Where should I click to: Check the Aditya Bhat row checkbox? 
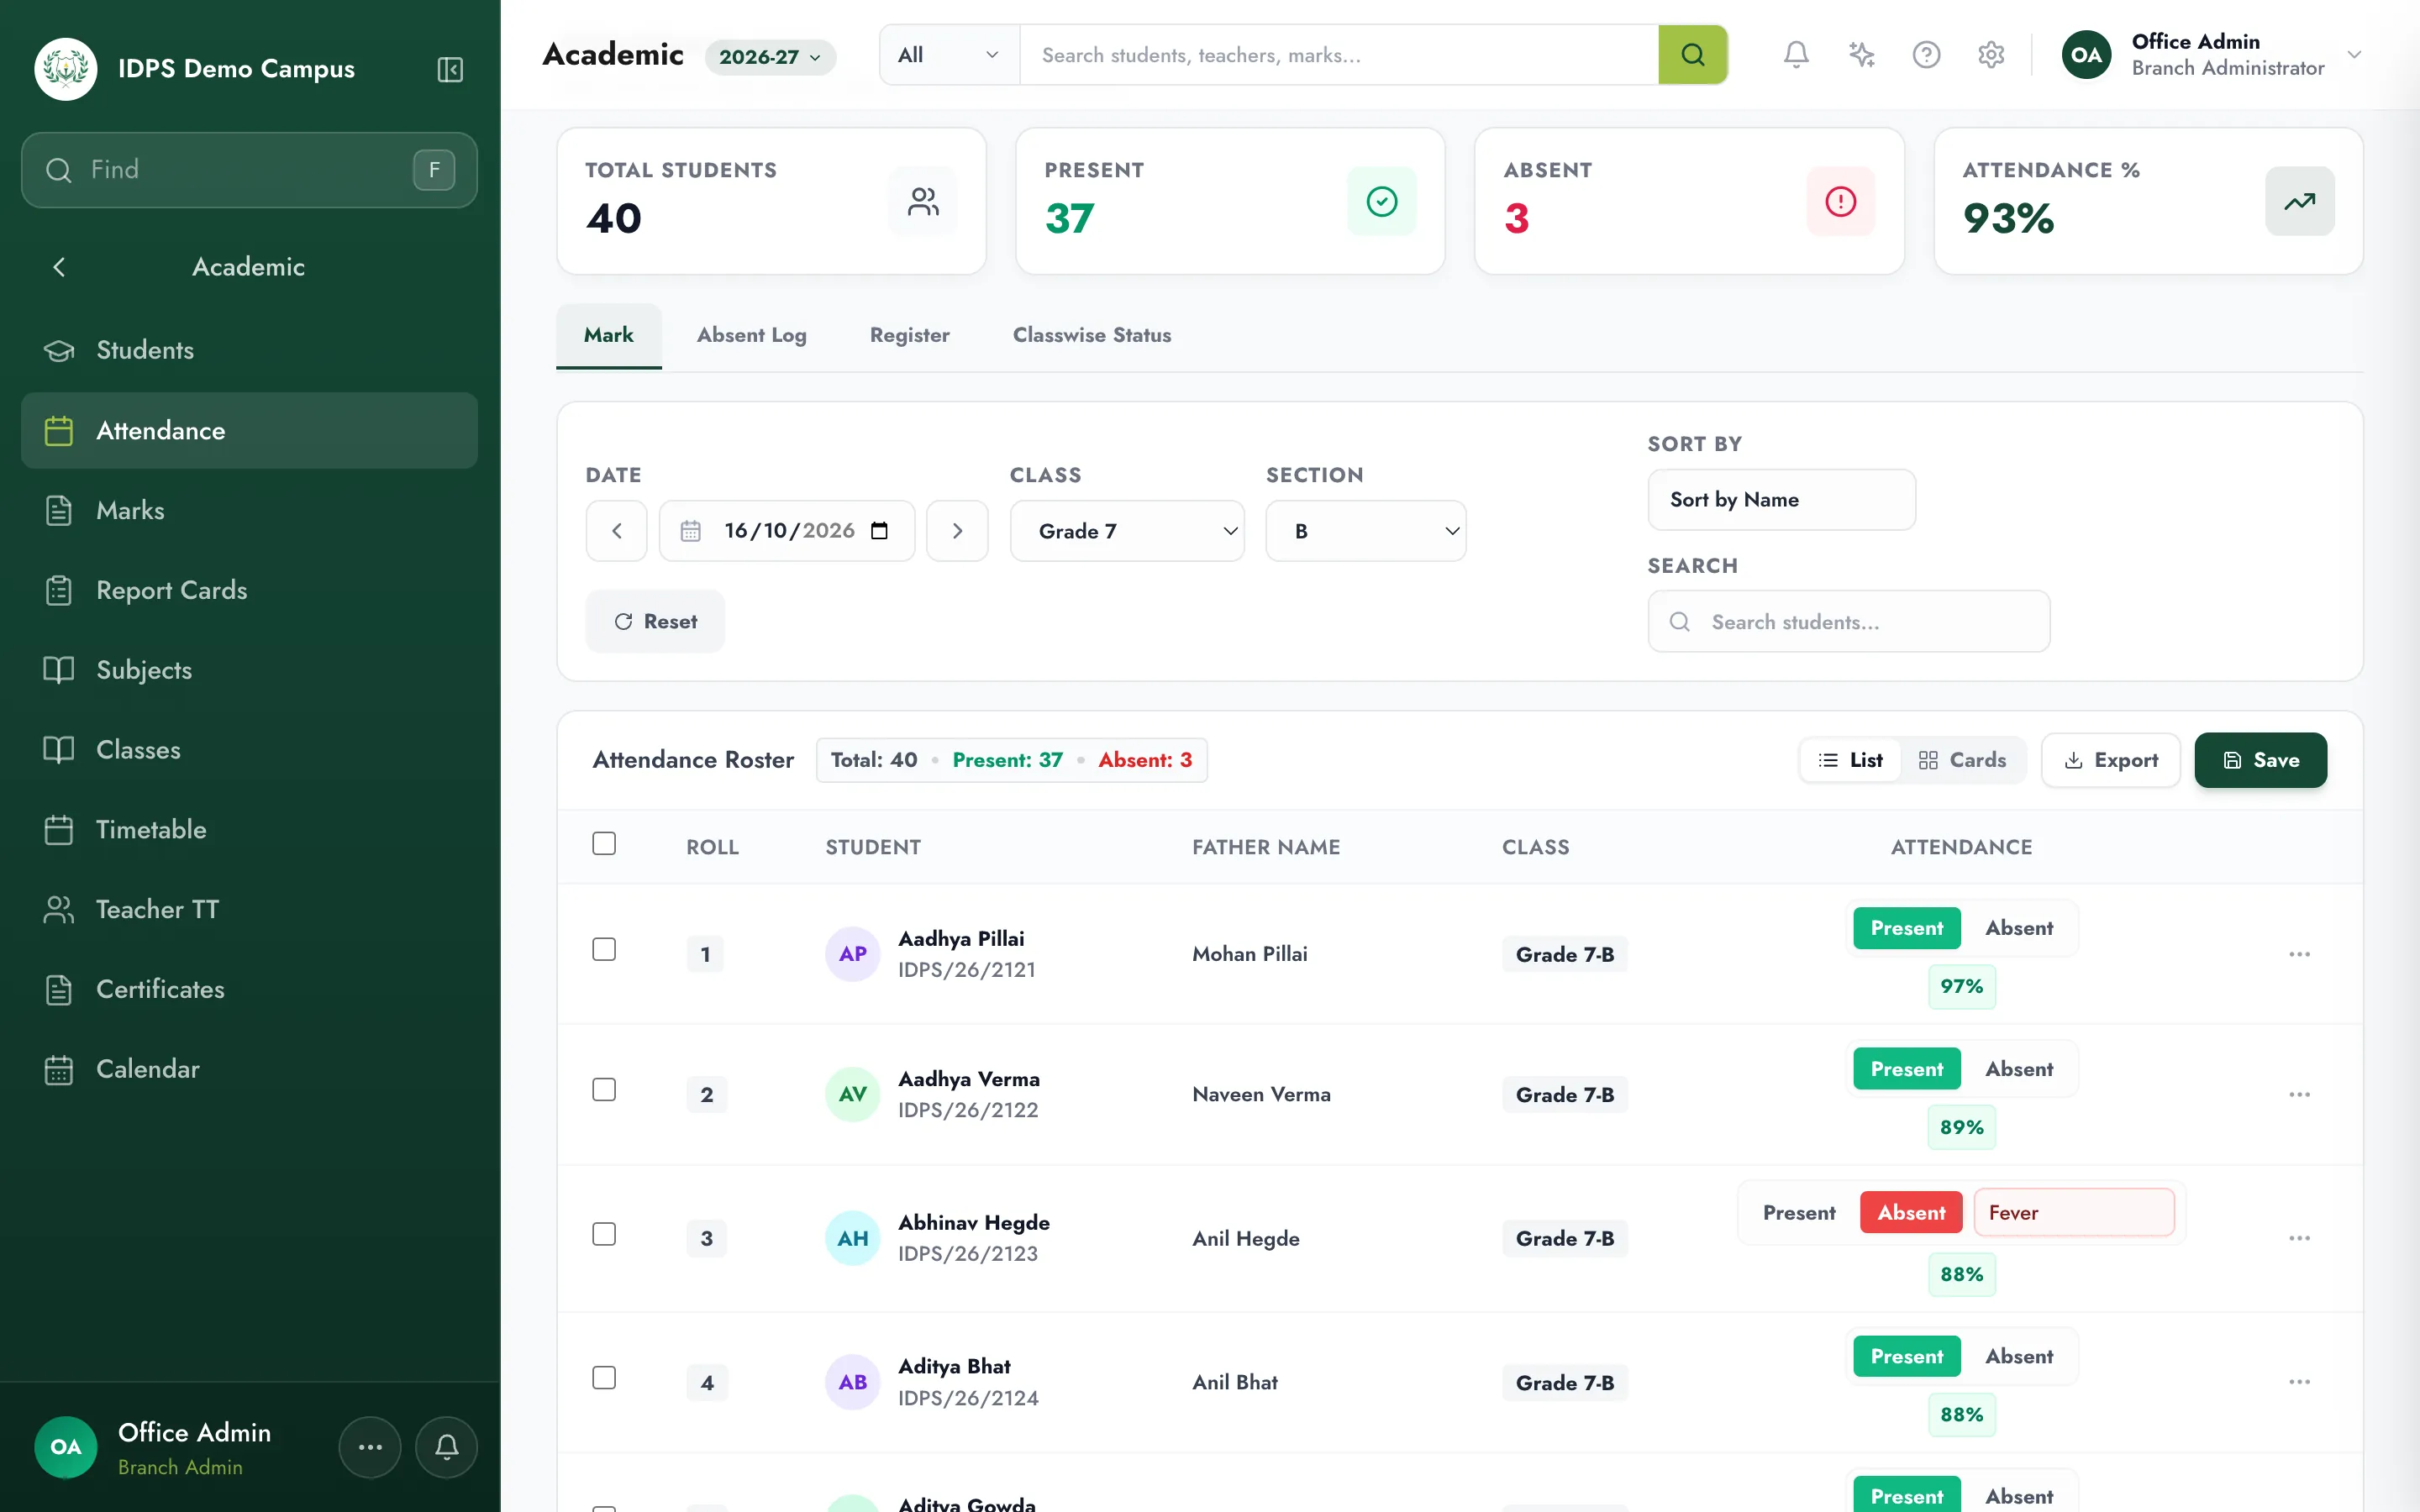point(604,1378)
